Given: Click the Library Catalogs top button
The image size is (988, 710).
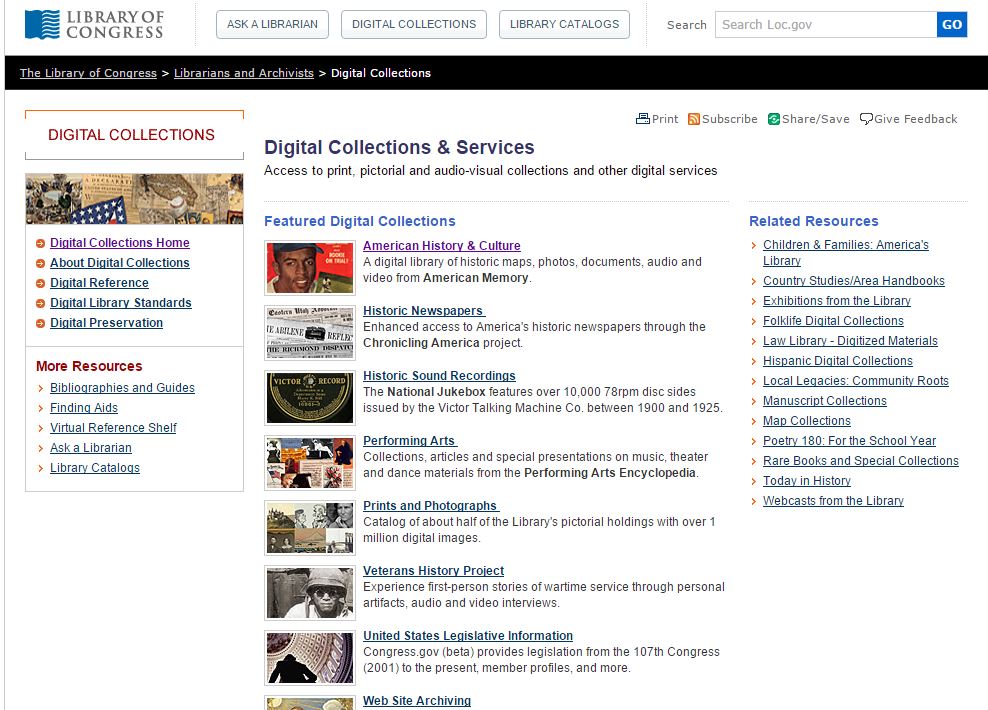Looking at the screenshot, I should pyautogui.click(x=565, y=25).
